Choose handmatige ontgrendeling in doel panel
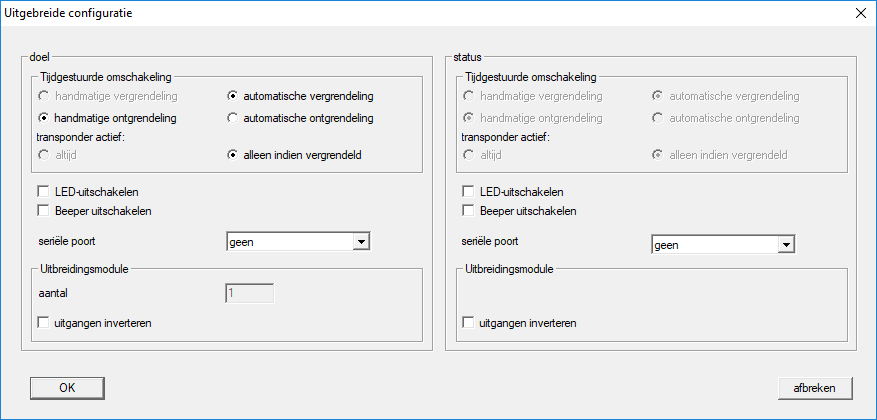The image size is (877, 420). click(43, 118)
